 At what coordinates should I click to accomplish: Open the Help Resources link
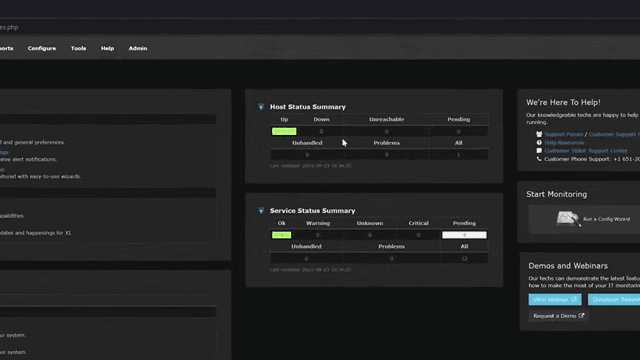564,142
